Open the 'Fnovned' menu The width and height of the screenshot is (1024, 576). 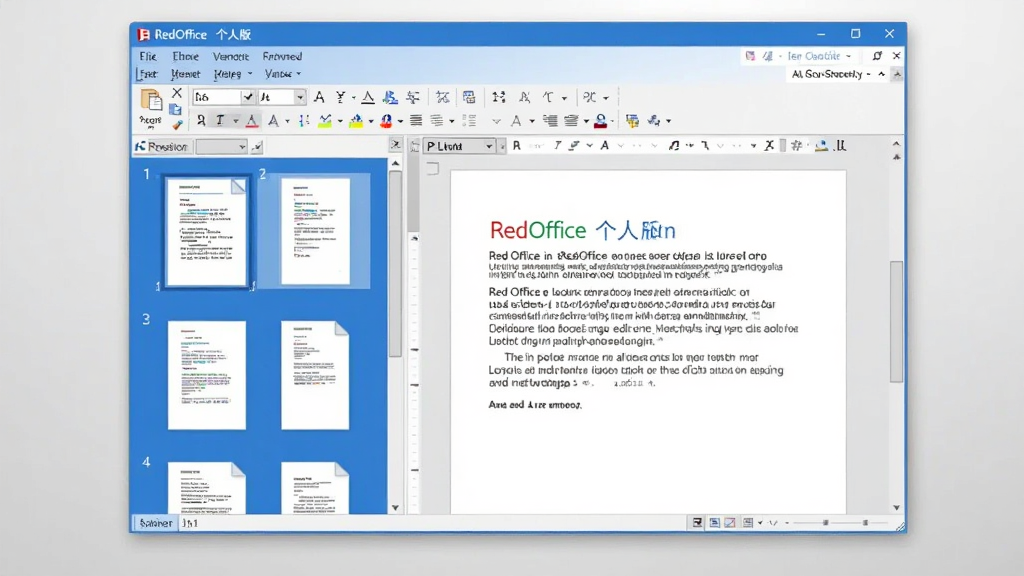(282, 57)
